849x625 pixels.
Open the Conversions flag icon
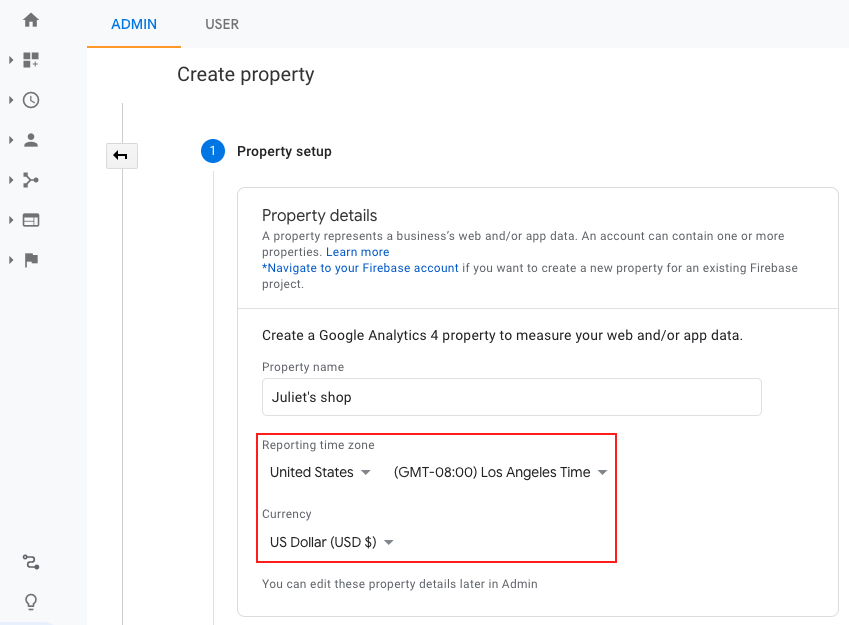point(31,260)
